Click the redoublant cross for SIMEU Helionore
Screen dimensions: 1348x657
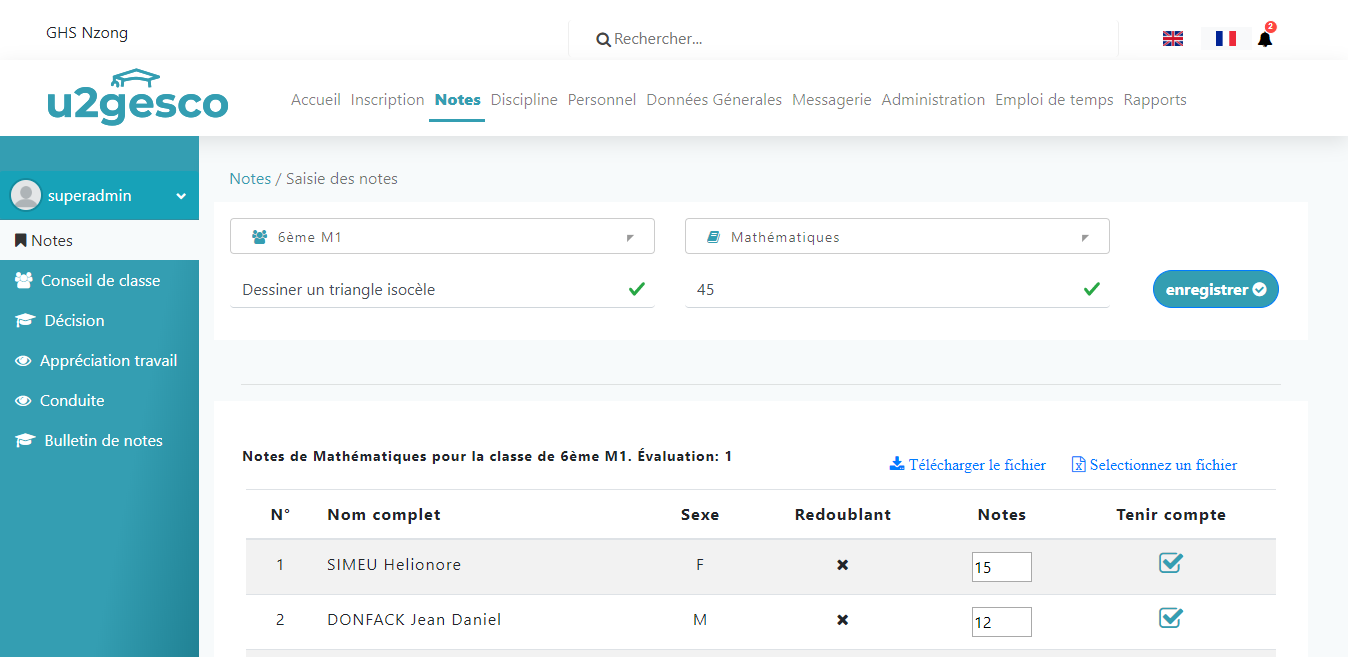pos(843,565)
